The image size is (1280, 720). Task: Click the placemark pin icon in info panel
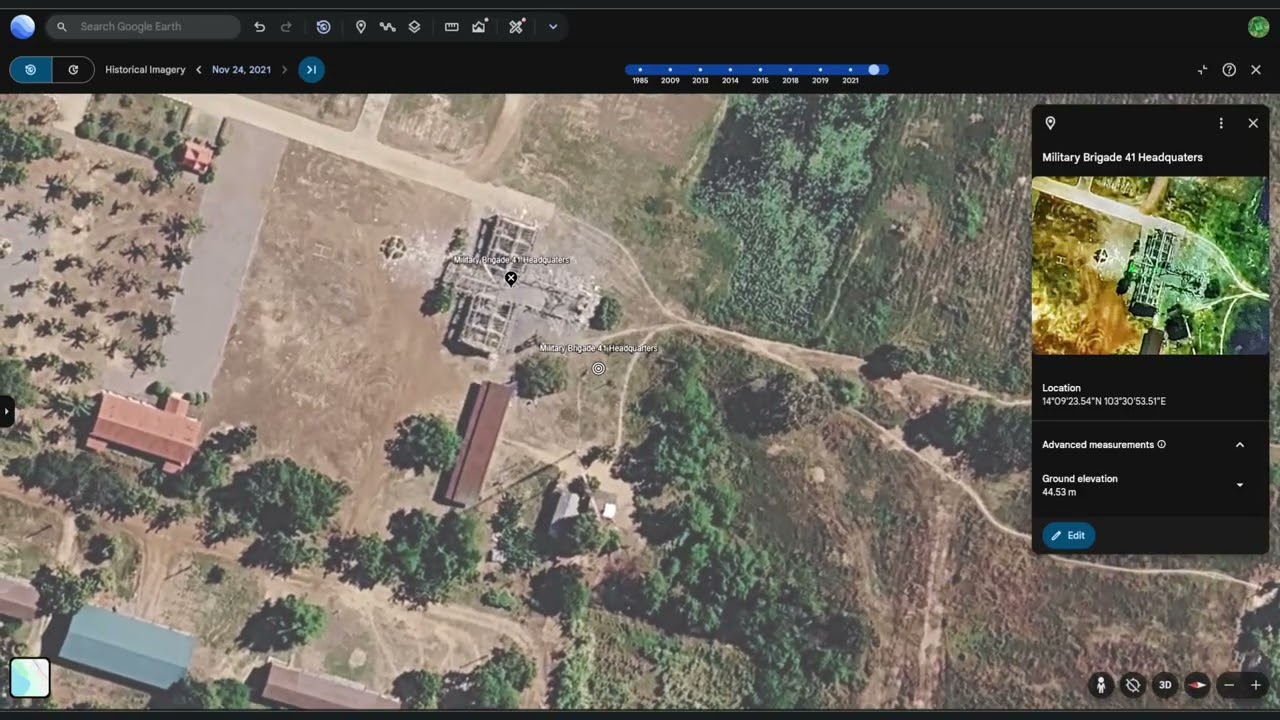tap(1050, 123)
